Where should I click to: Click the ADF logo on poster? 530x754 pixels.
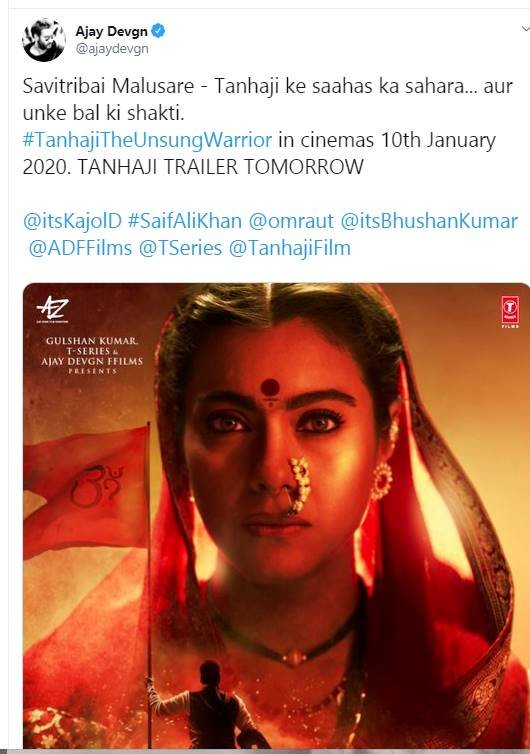click(52, 309)
